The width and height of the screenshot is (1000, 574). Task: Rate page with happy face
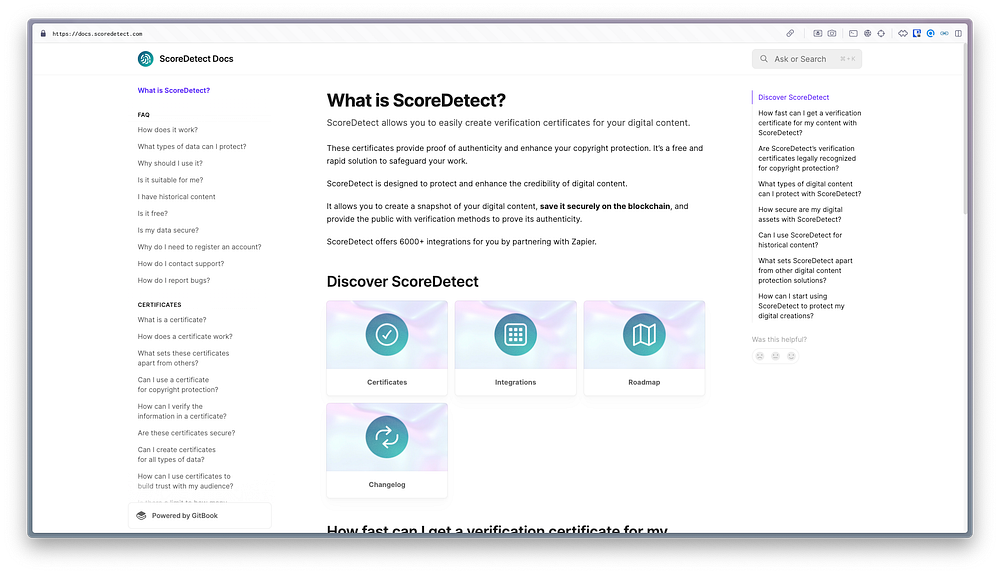pyautogui.click(x=791, y=356)
